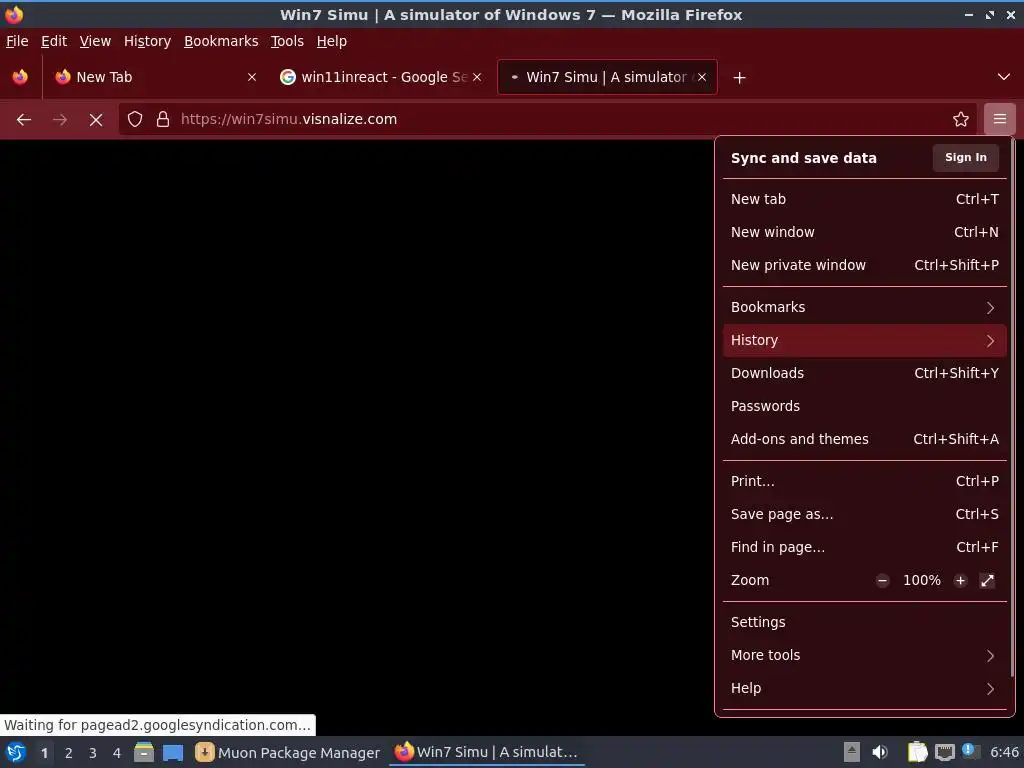Click the taskbar clock showing 6:46

1004,752
